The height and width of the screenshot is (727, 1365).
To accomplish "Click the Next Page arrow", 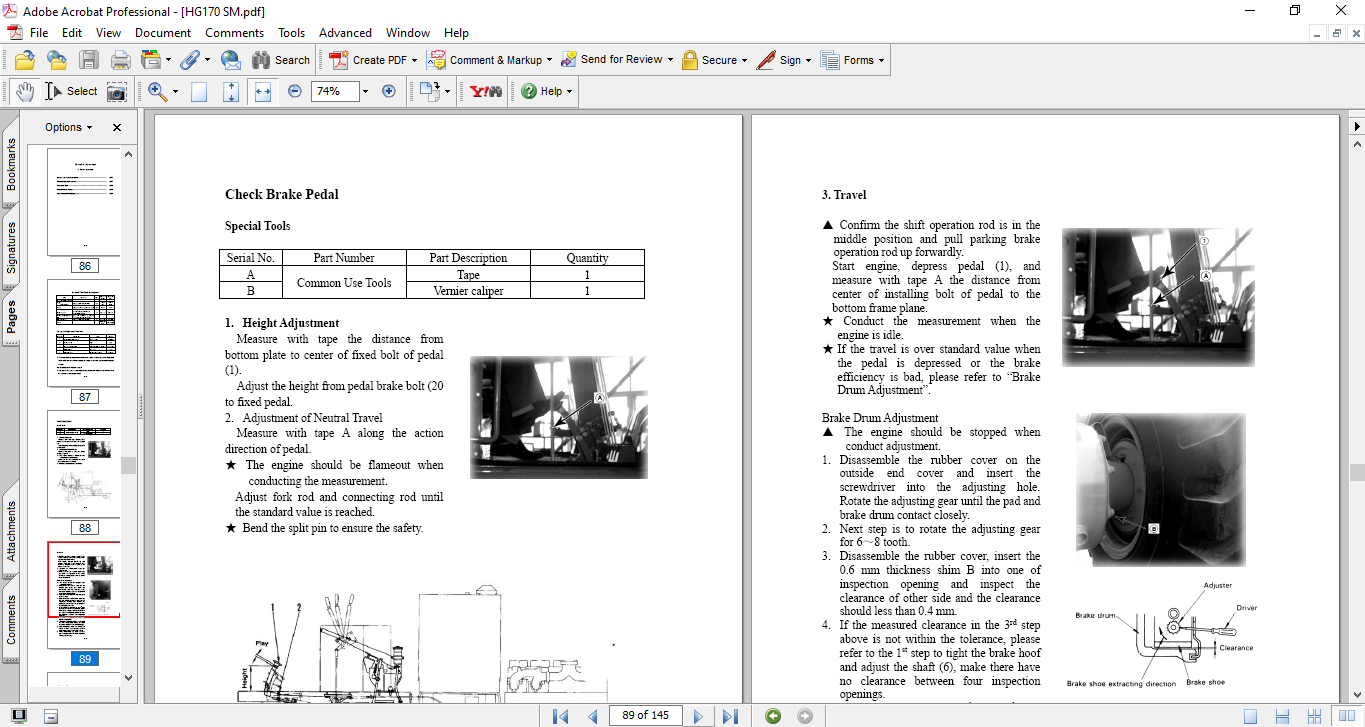I will point(698,716).
